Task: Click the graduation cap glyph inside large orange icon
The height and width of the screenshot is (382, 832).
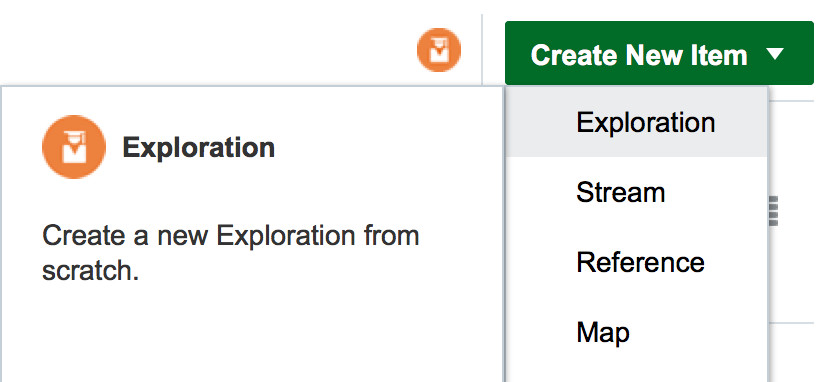Action: pyautogui.click(x=74, y=147)
